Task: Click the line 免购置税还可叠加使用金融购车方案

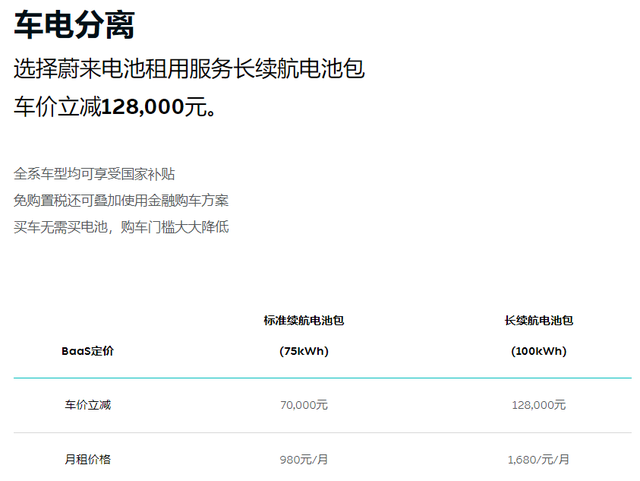Action: pos(121,200)
